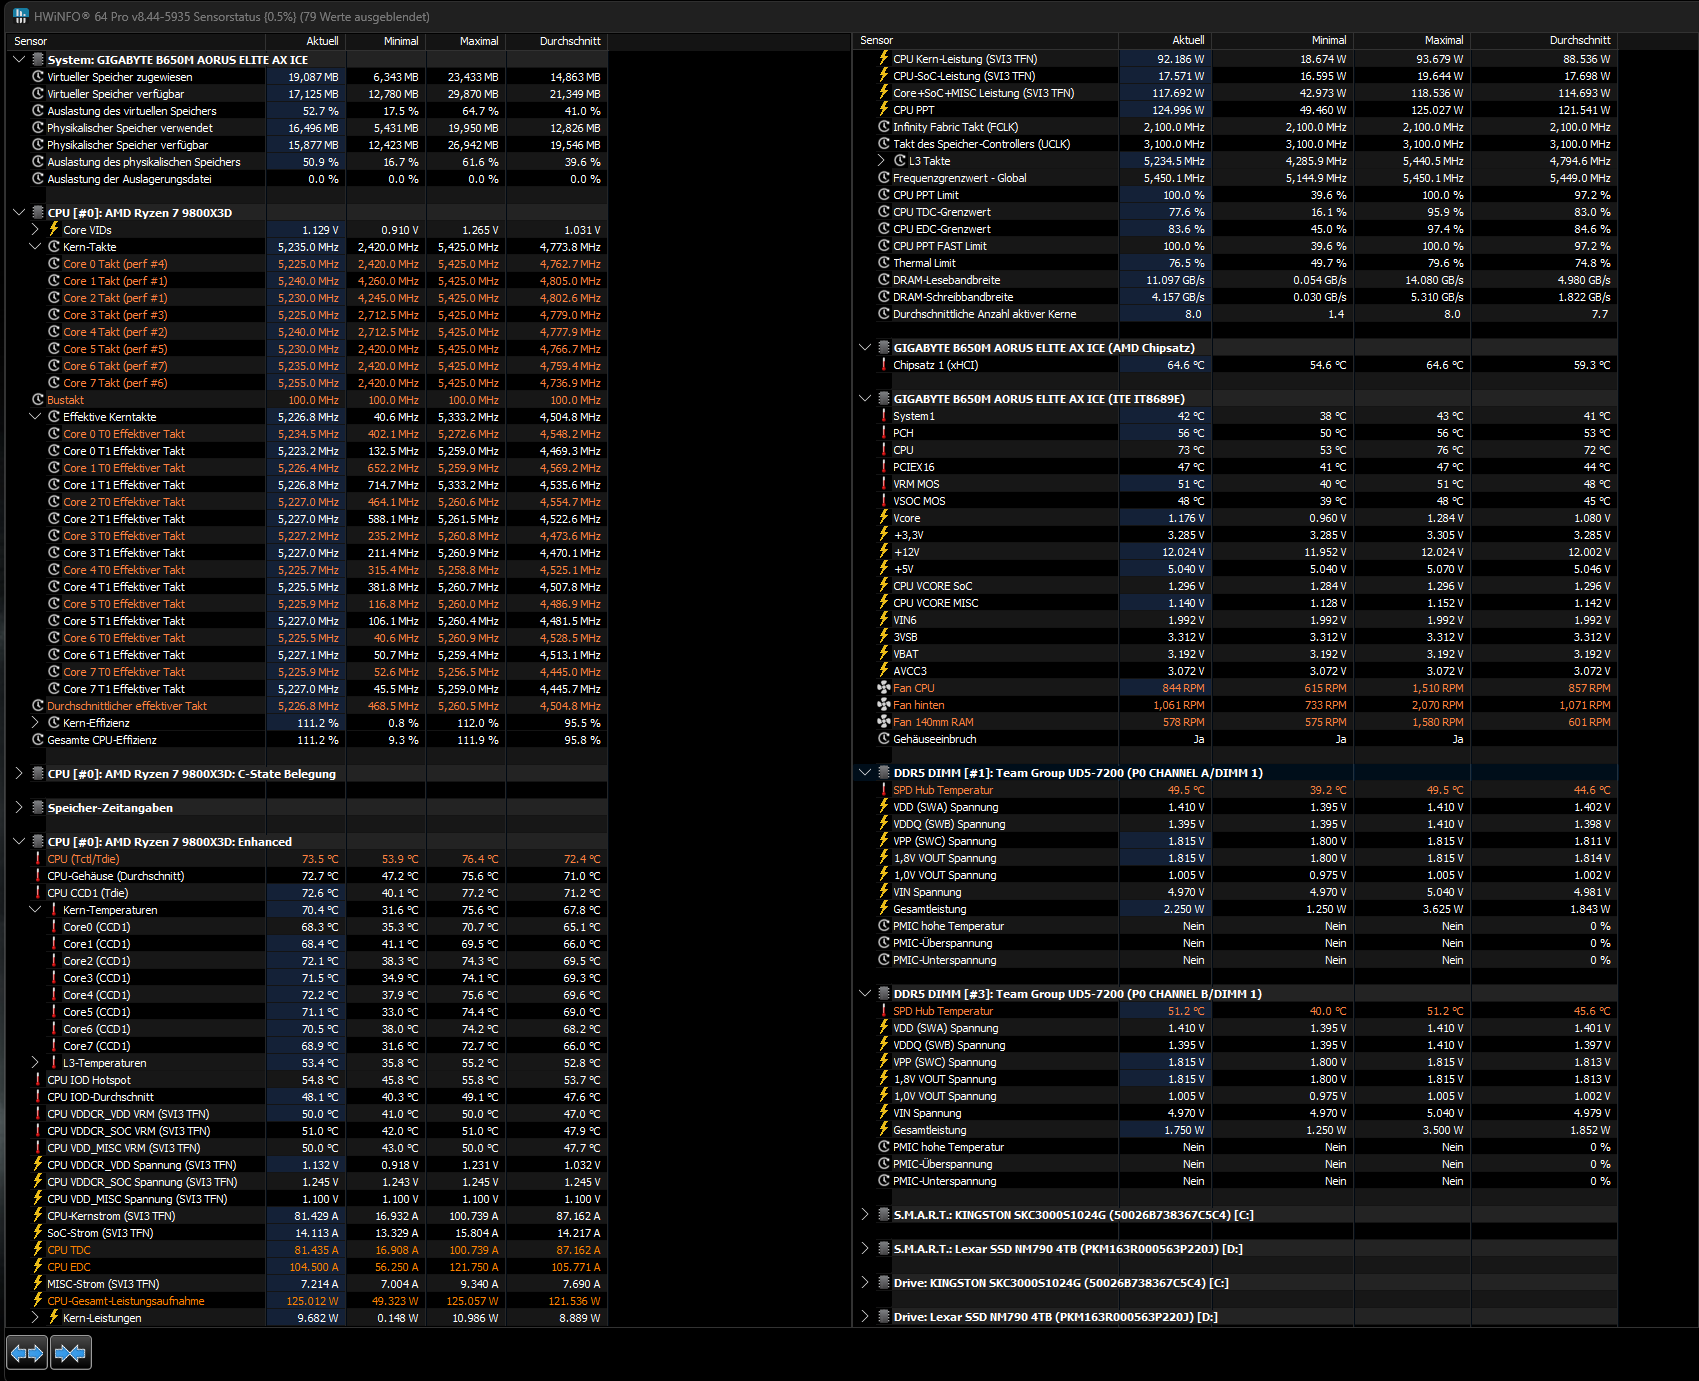This screenshot has height=1381, width=1699.
Task: Click the clock icon beside DRAM-Lesebandbreite
Action: tap(884, 280)
